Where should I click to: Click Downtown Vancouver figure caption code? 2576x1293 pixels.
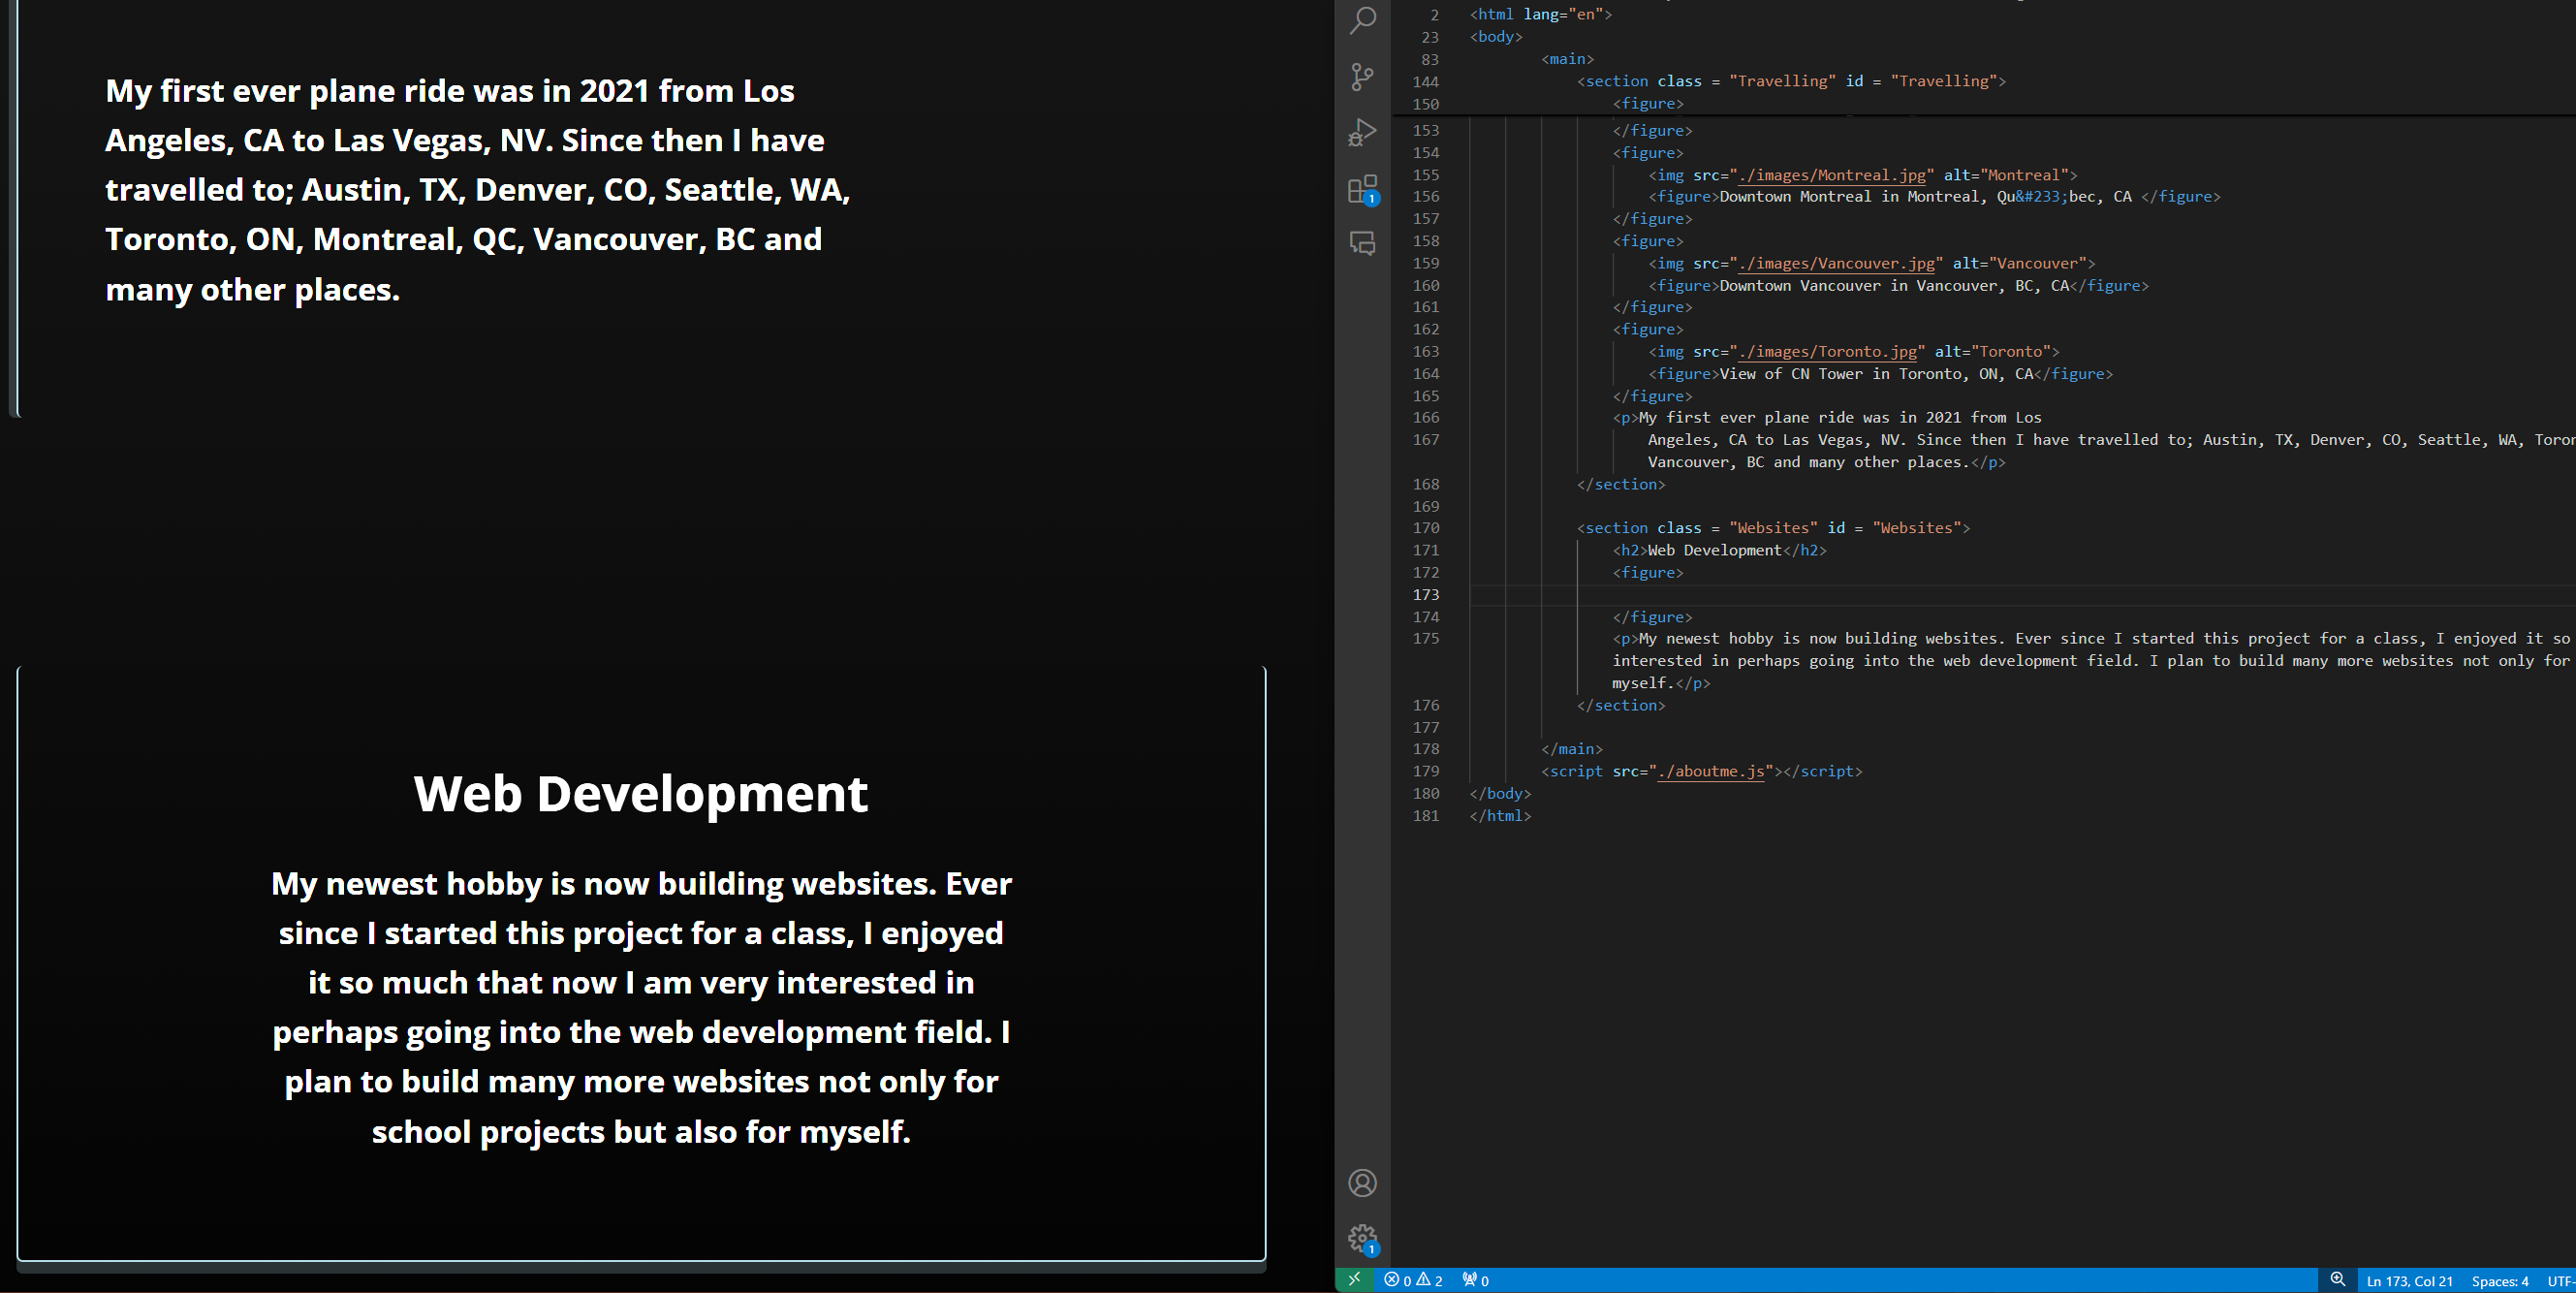(x=1898, y=286)
